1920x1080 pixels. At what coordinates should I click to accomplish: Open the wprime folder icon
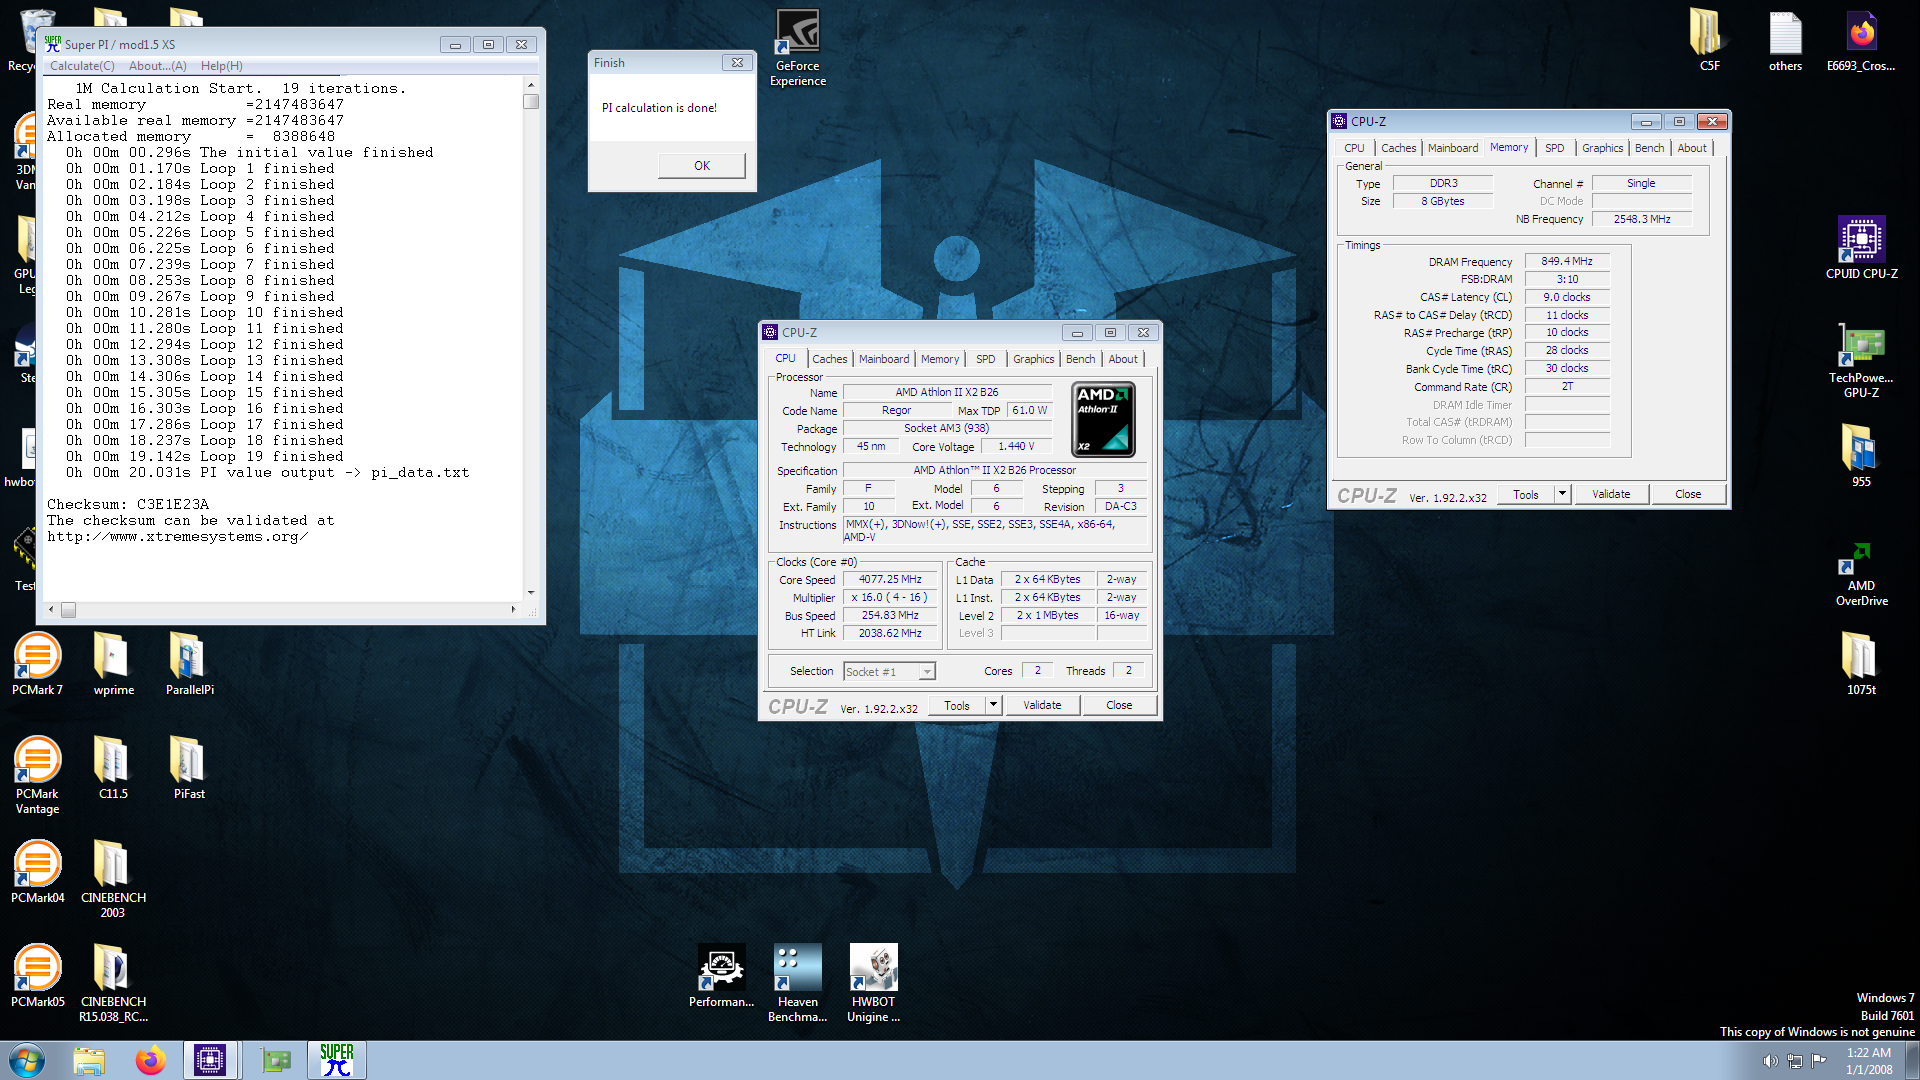tap(113, 664)
